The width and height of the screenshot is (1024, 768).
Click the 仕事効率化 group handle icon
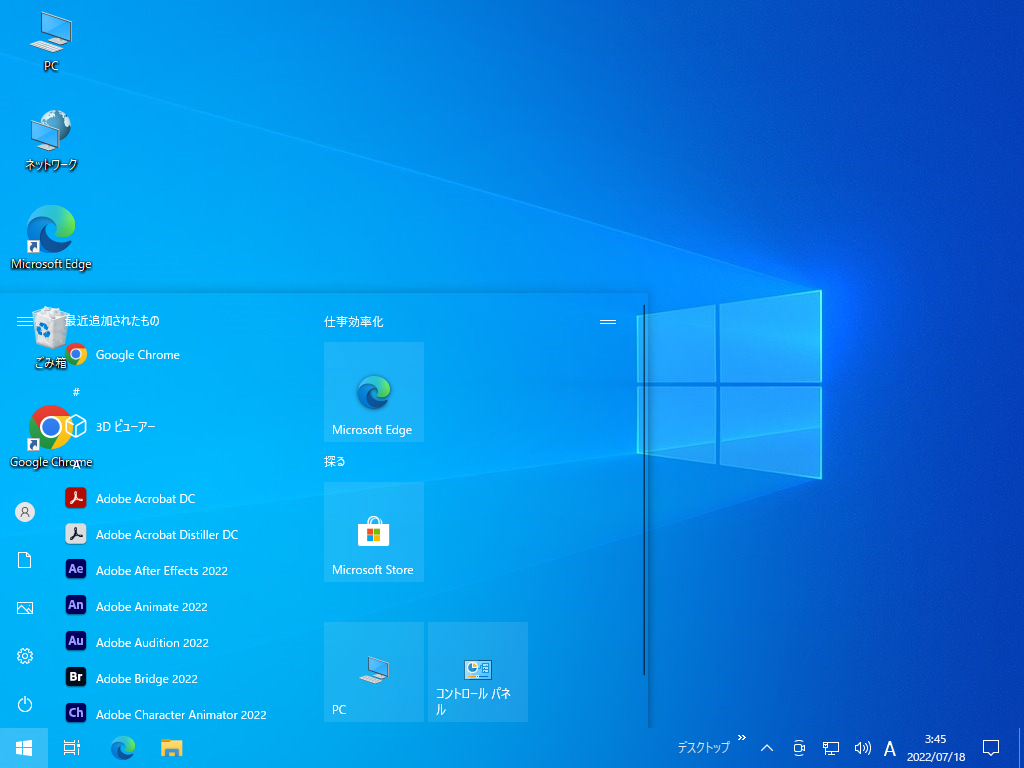[x=608, y=321]
